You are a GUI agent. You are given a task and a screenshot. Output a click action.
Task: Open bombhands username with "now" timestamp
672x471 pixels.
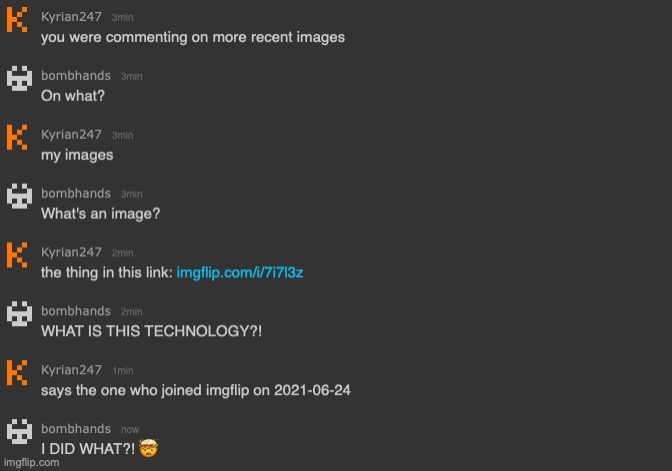pos(76,429)
